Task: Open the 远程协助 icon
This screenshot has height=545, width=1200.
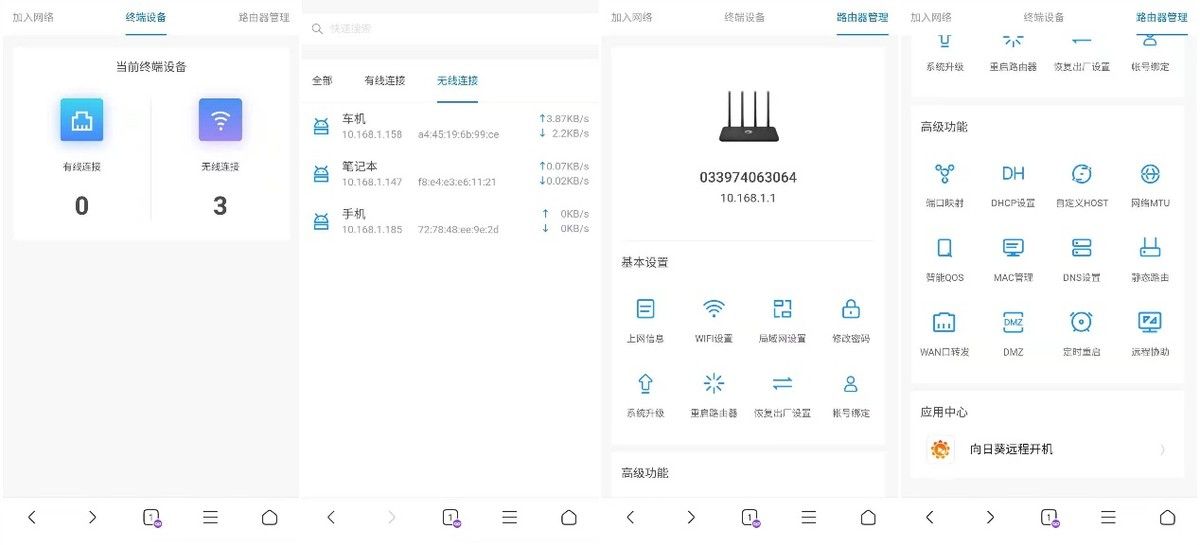Action: (x=1150, y=322)
